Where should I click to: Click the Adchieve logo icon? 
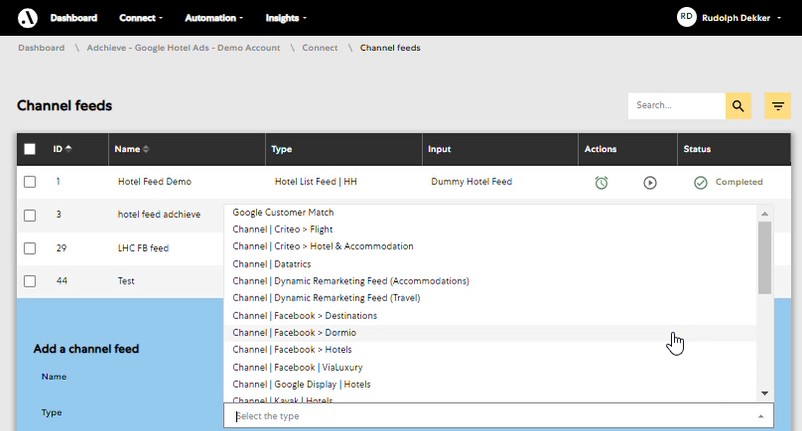pyautogui.click(x=28, y=18)
